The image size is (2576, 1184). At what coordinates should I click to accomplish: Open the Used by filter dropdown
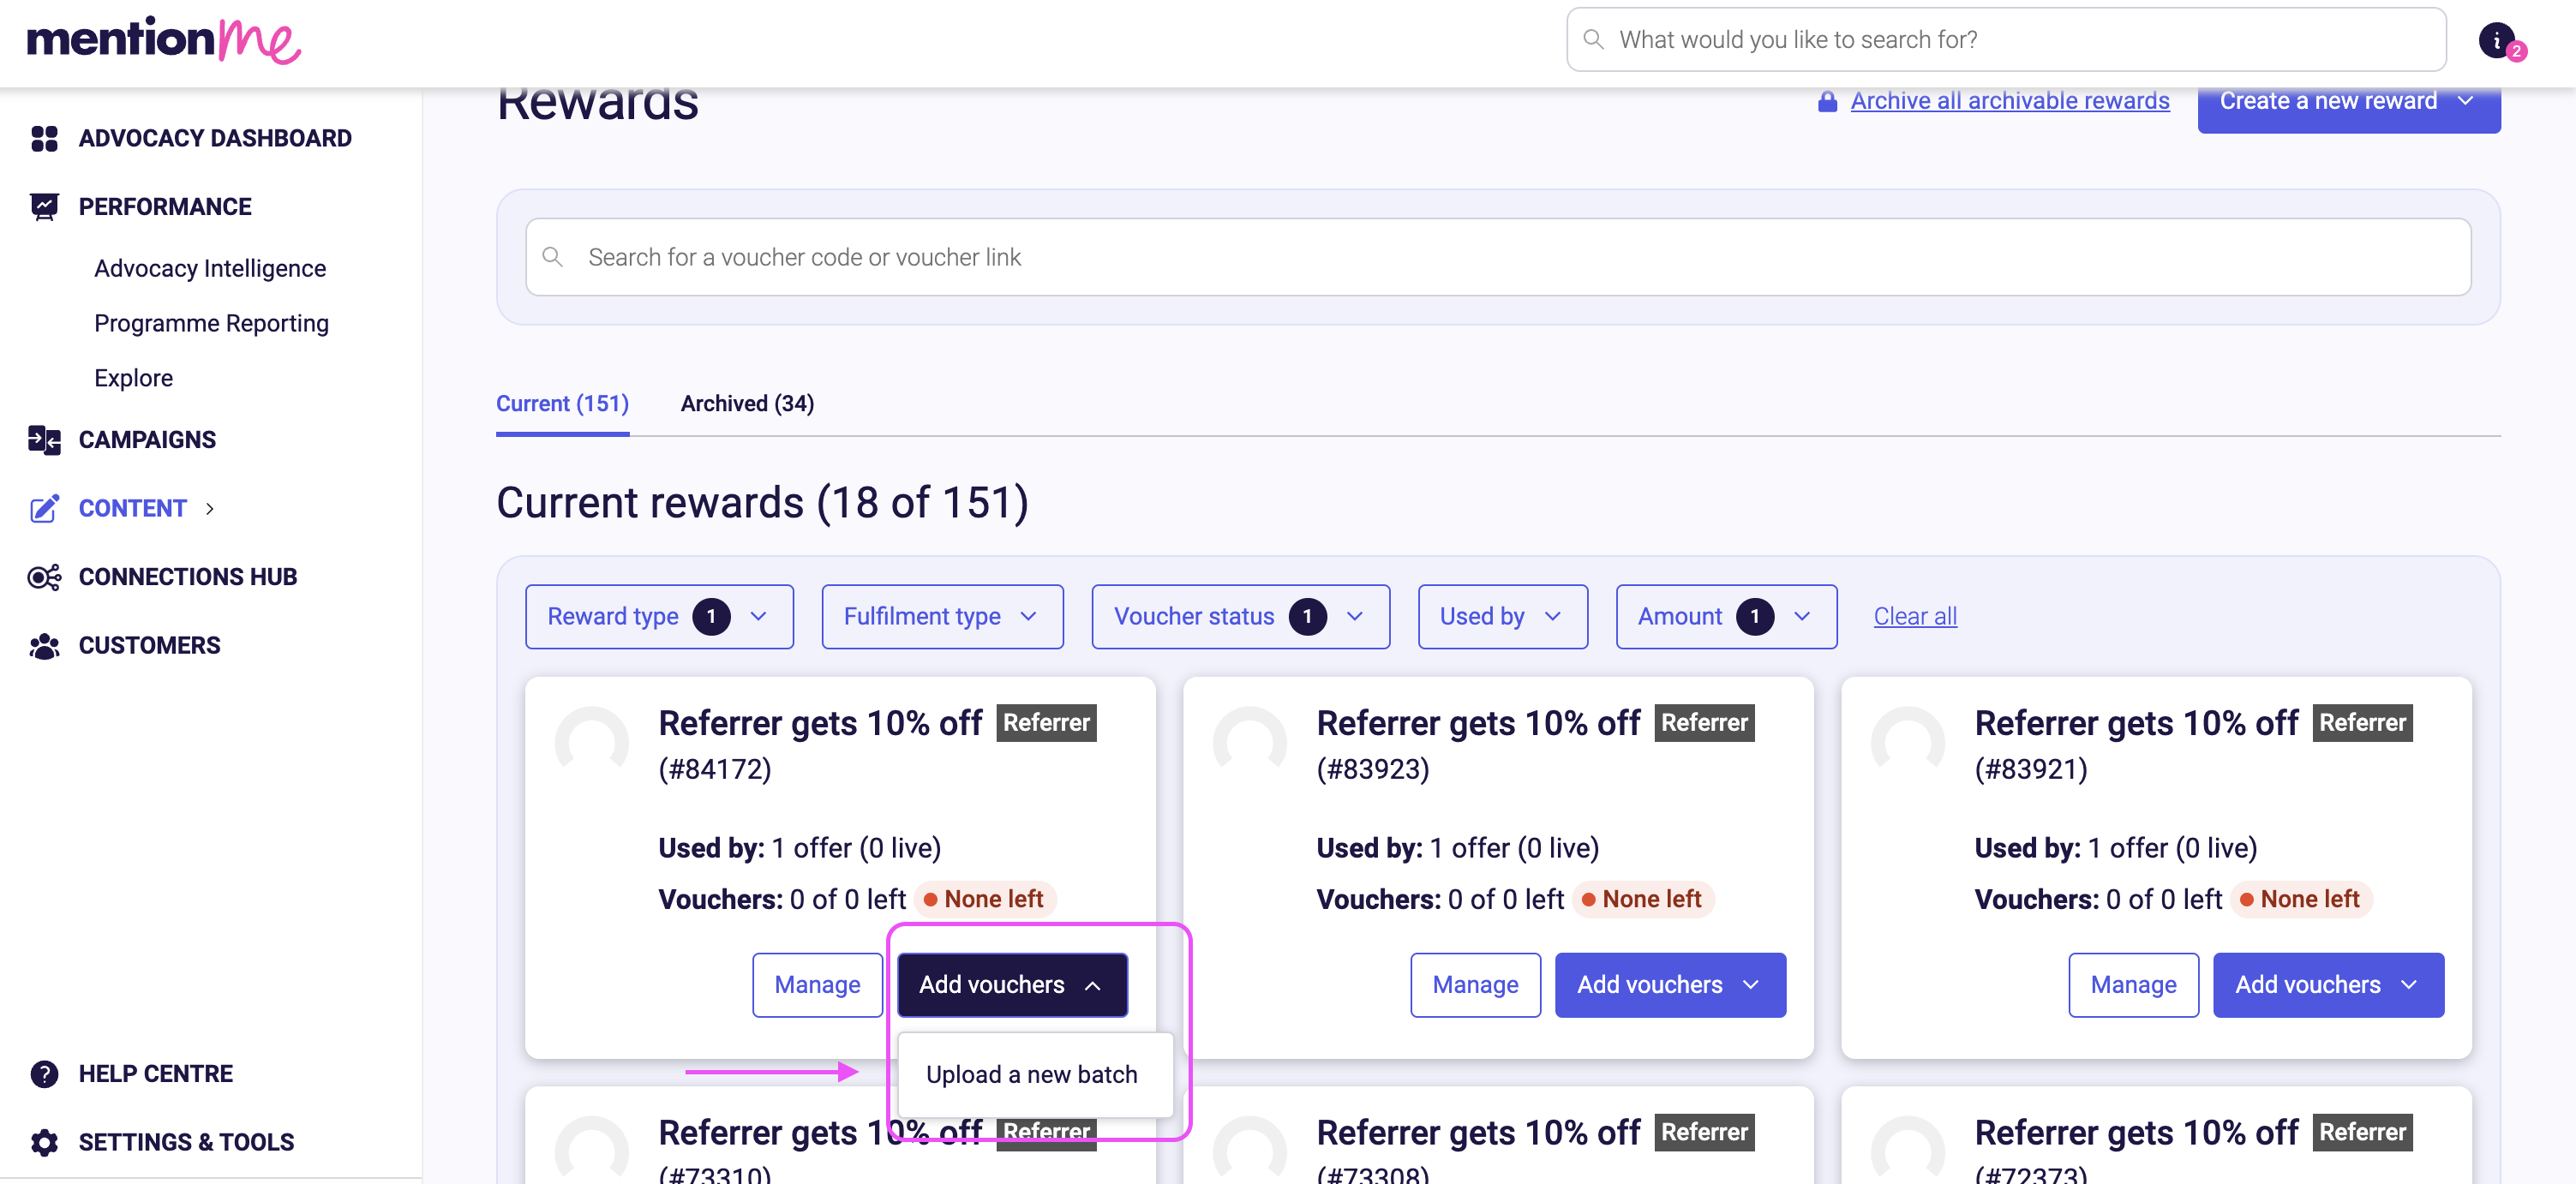[x=1502, y=617]
